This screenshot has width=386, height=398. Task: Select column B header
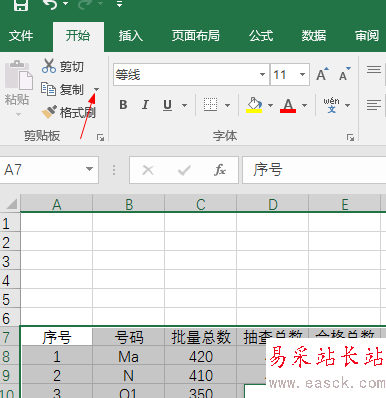[x=129, y=204]
